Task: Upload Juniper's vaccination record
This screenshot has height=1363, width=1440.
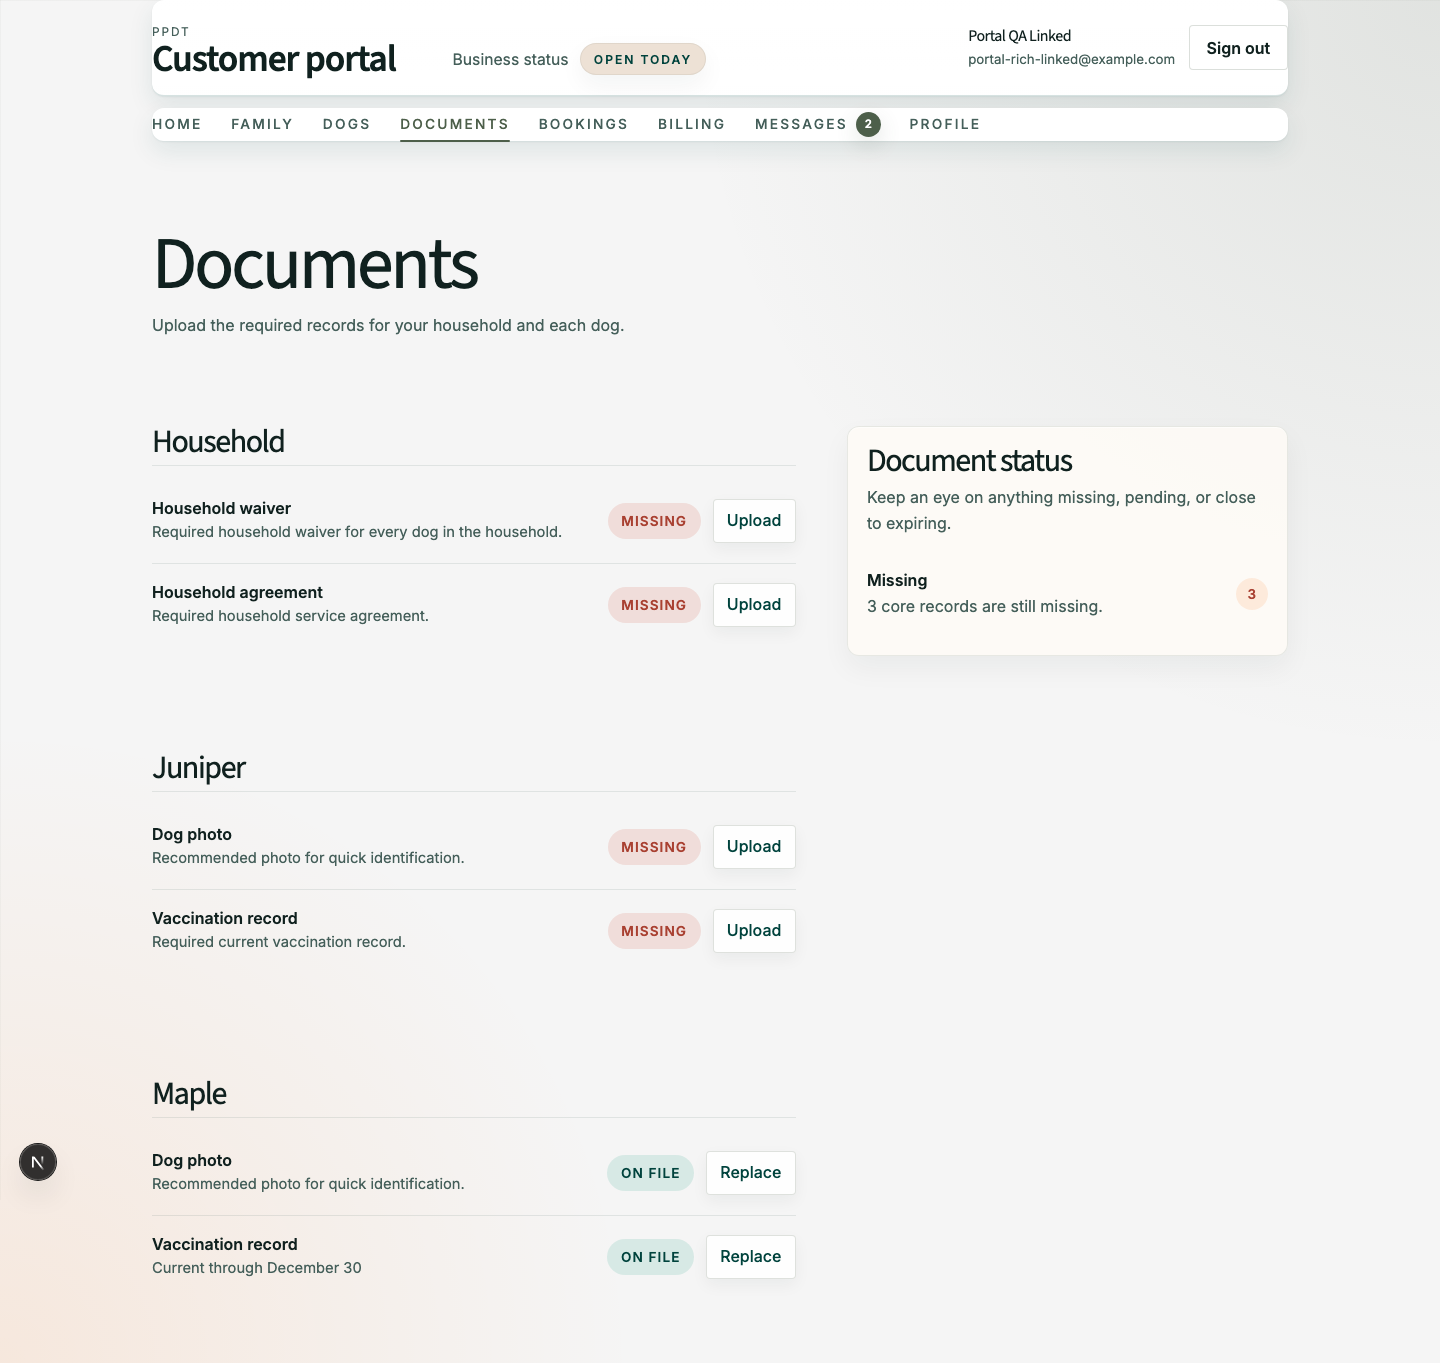Action: 754,931
